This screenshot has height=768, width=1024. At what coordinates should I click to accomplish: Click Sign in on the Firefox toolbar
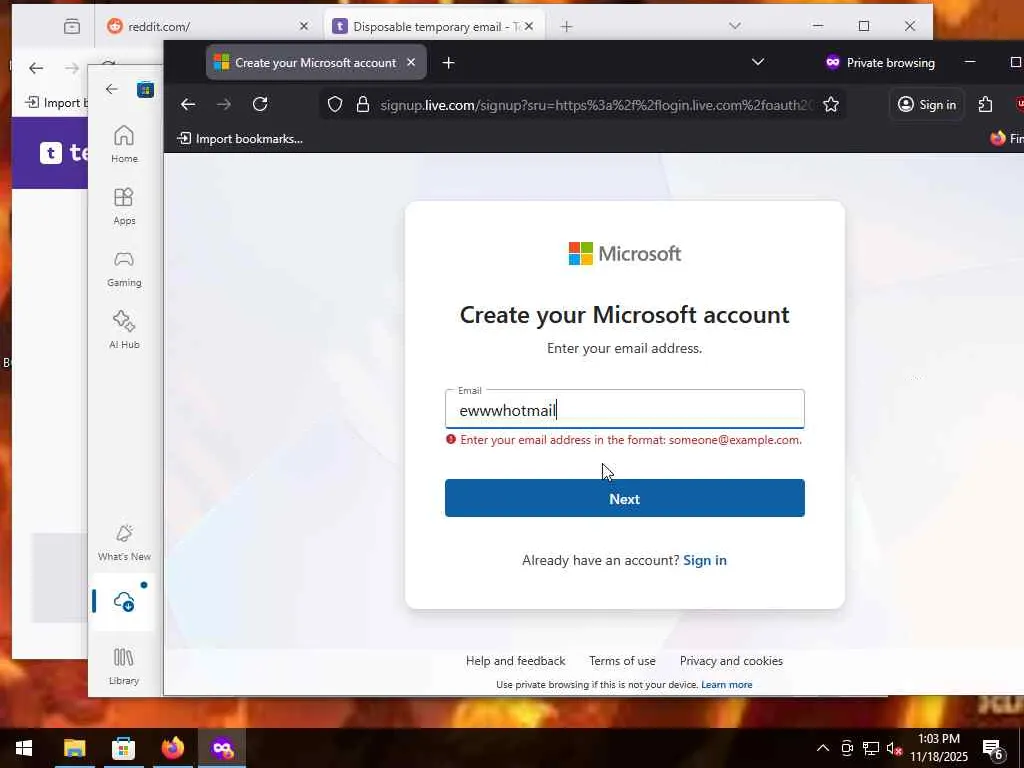[927, 104]
